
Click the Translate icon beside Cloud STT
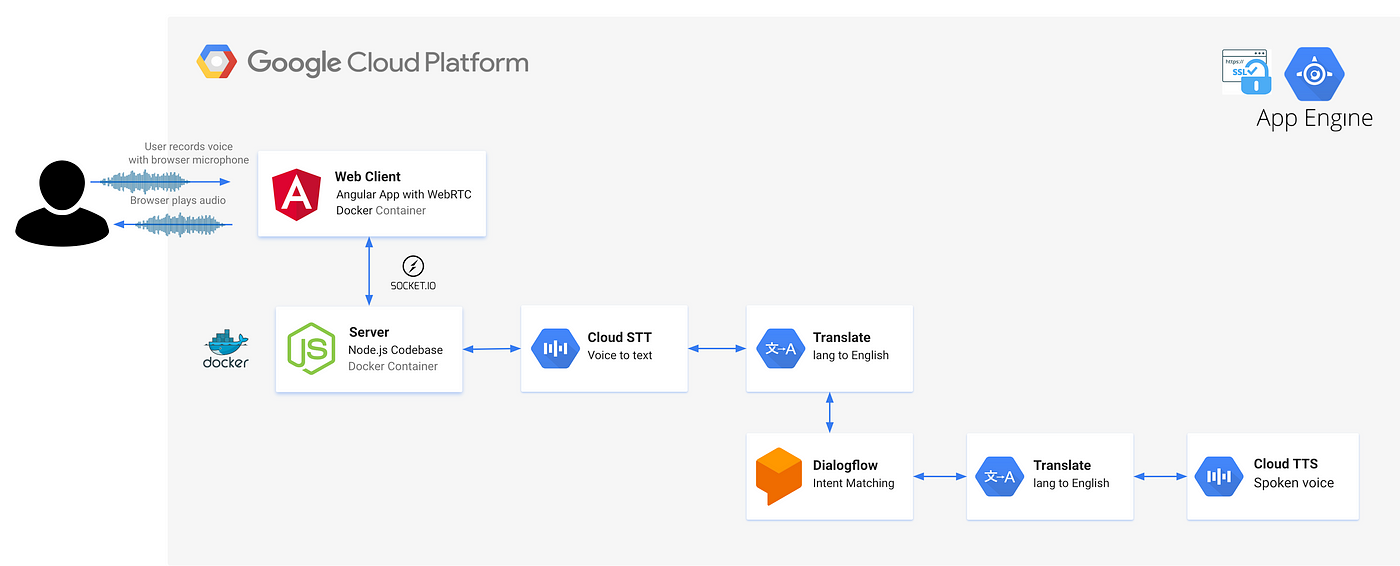(780, 349)
